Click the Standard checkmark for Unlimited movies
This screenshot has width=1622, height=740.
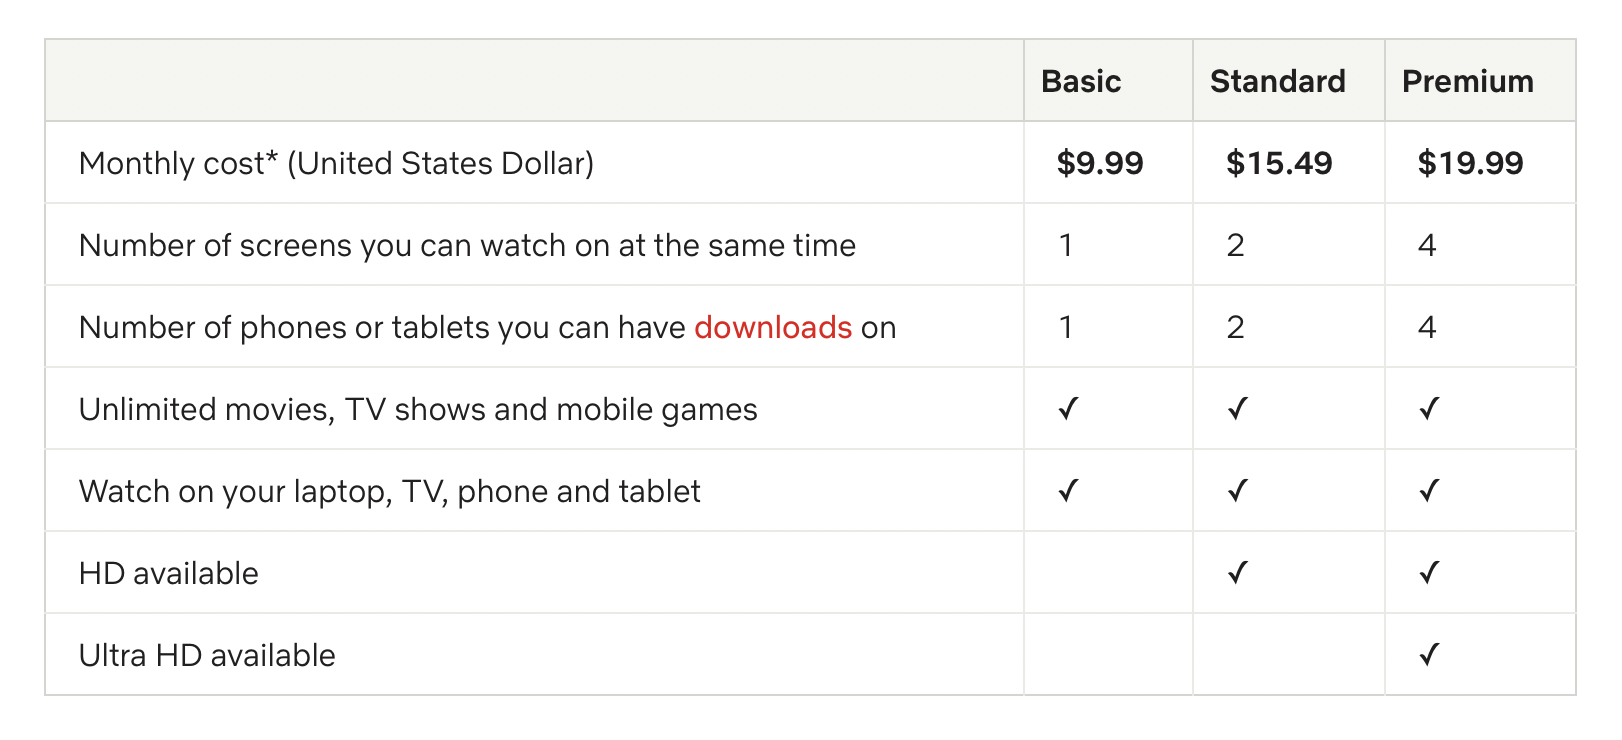(1238, 409)
